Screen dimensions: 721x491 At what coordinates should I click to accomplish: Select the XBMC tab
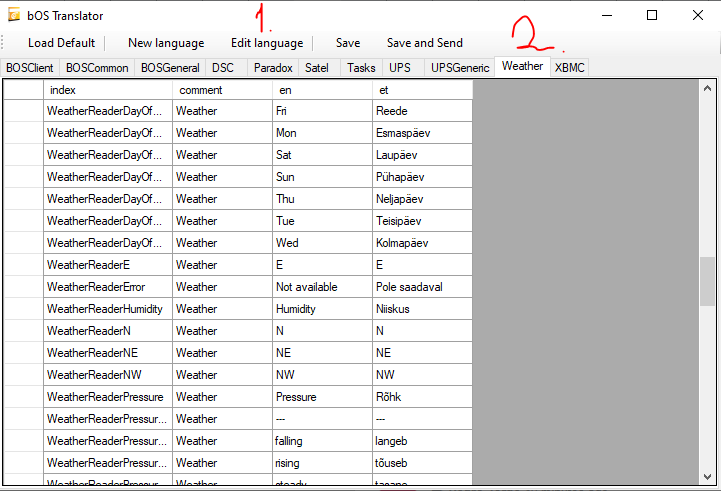coord(570,68)
